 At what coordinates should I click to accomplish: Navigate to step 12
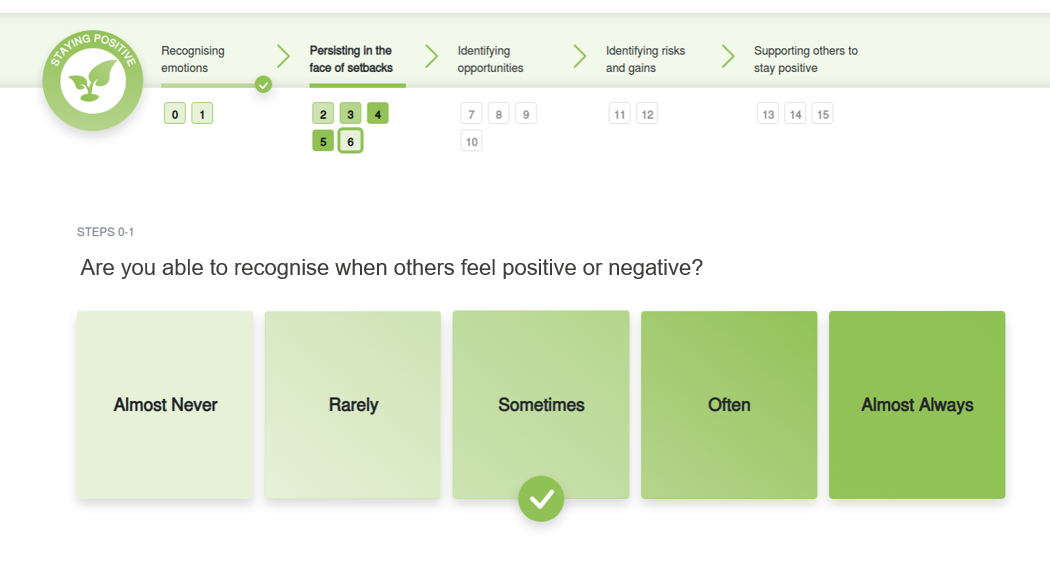click(647, 114)
